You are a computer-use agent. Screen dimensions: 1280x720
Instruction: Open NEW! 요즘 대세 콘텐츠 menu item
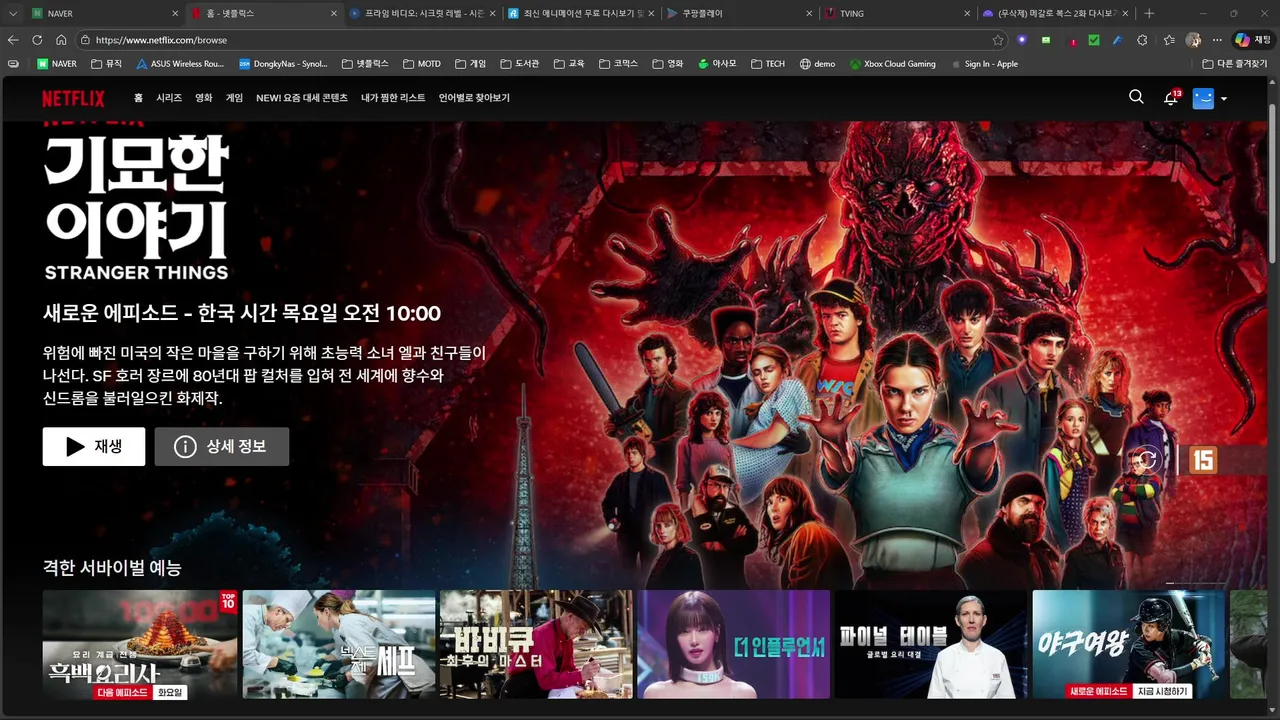point(302,98)
